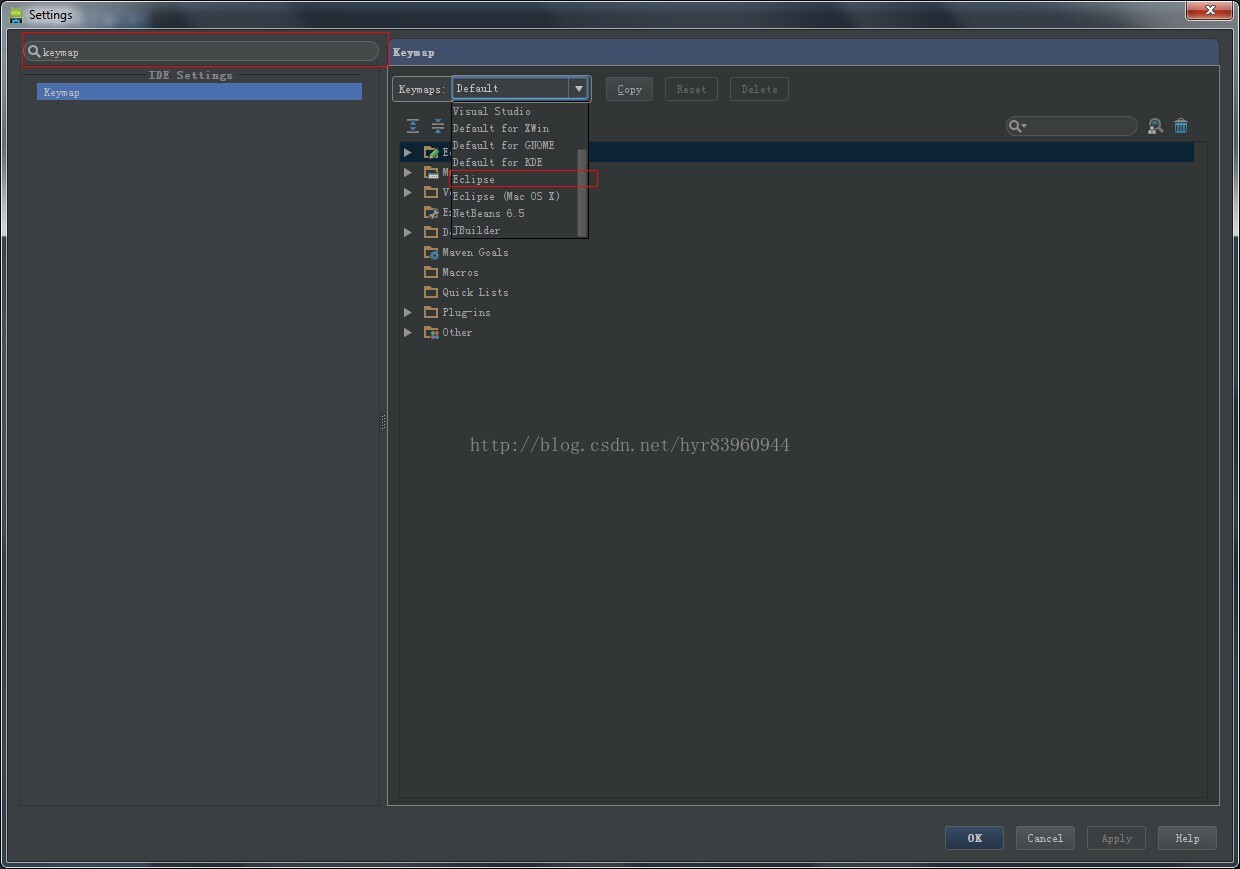Click magnifier icon in actions filter field
Image resolution: width=1240 pixels, height=869 pixels.
tap(1017, 126)
